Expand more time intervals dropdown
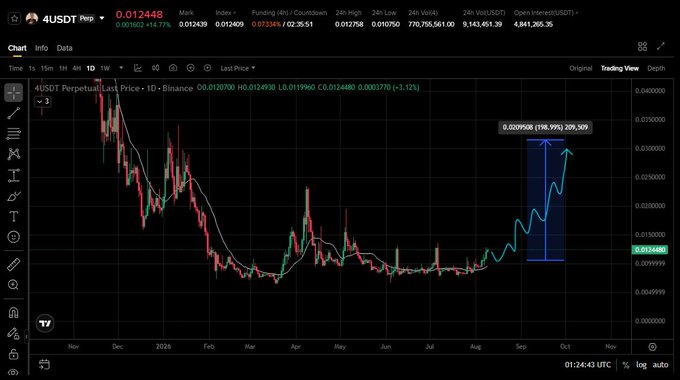This screenshot has width=680, height=380. [x=121, y=68]
